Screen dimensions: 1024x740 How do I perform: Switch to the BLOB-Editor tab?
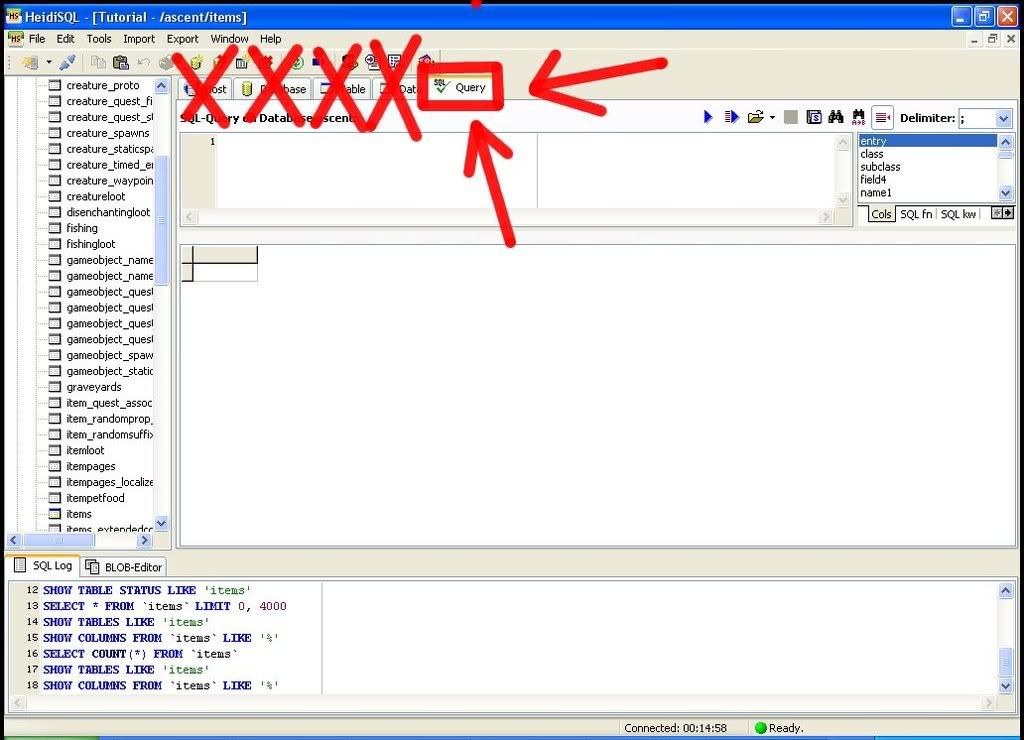pyautogui.click(x=123, y=567)
